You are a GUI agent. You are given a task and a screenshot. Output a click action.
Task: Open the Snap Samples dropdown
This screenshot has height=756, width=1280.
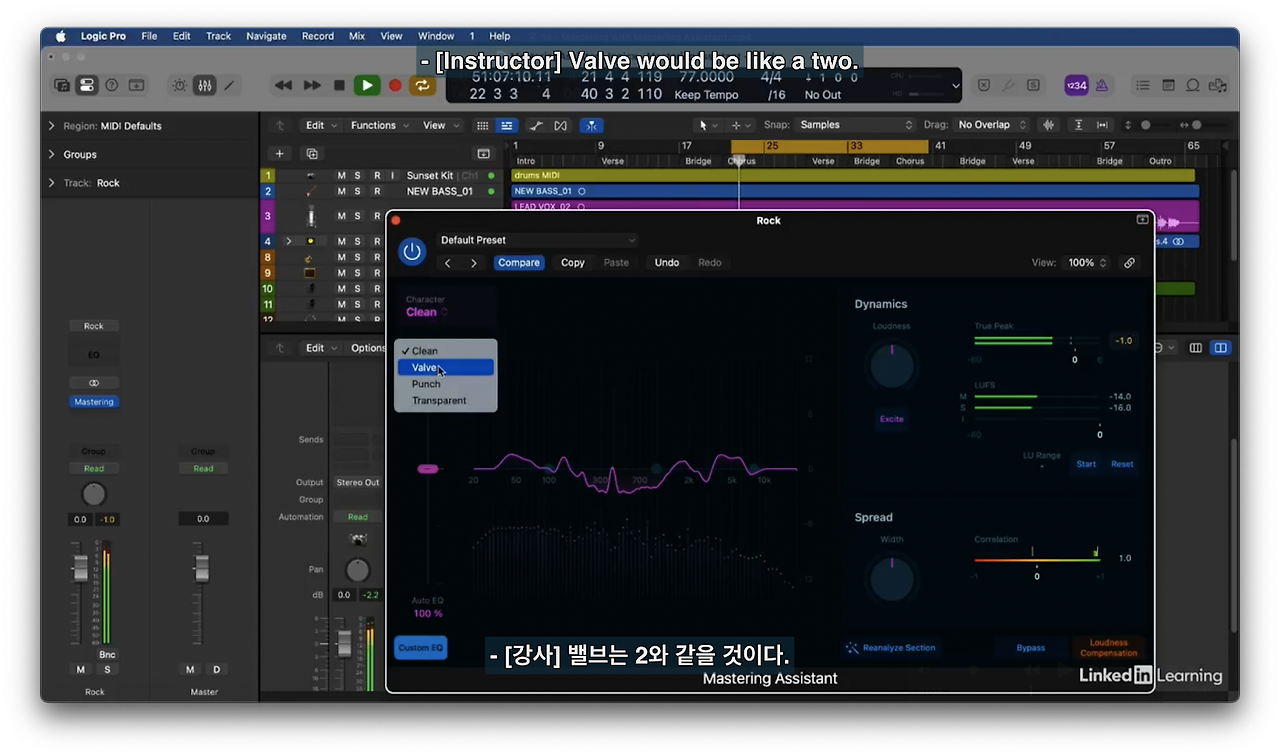855,125
